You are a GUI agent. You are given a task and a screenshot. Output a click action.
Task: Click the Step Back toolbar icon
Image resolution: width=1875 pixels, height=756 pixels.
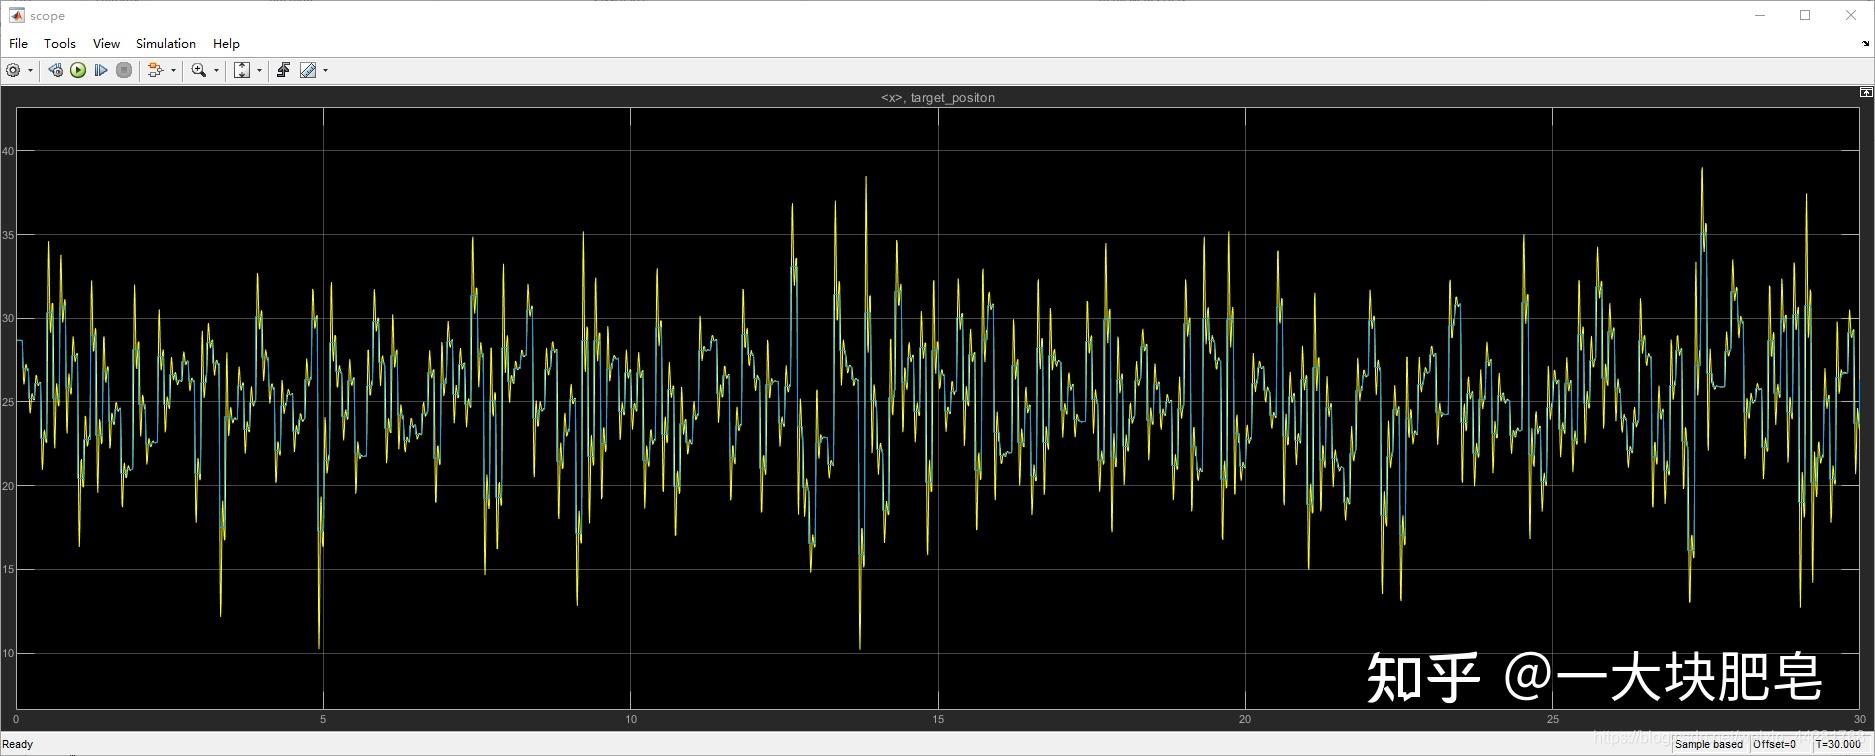pyautogui.click(x=55, y=70)
